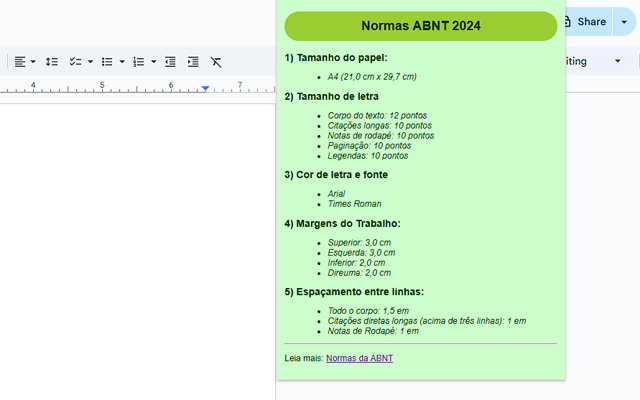Click heading '4) Margens do Trabalho:'
The height and width of the screenshot is (400, 640).
click(x=342, y=224)
